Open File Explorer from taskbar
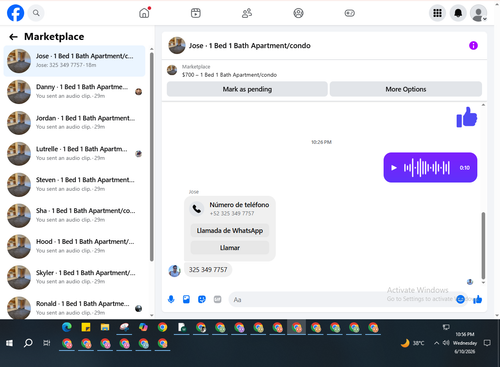Image resolution: width=500 pixels, height=367 pixels. (105, 327)
